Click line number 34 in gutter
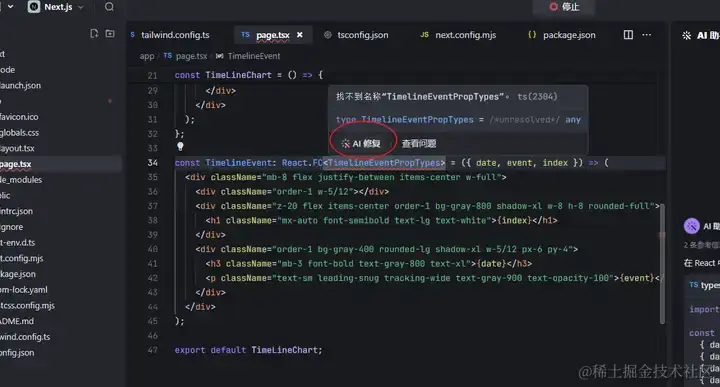 coord(152,163)
